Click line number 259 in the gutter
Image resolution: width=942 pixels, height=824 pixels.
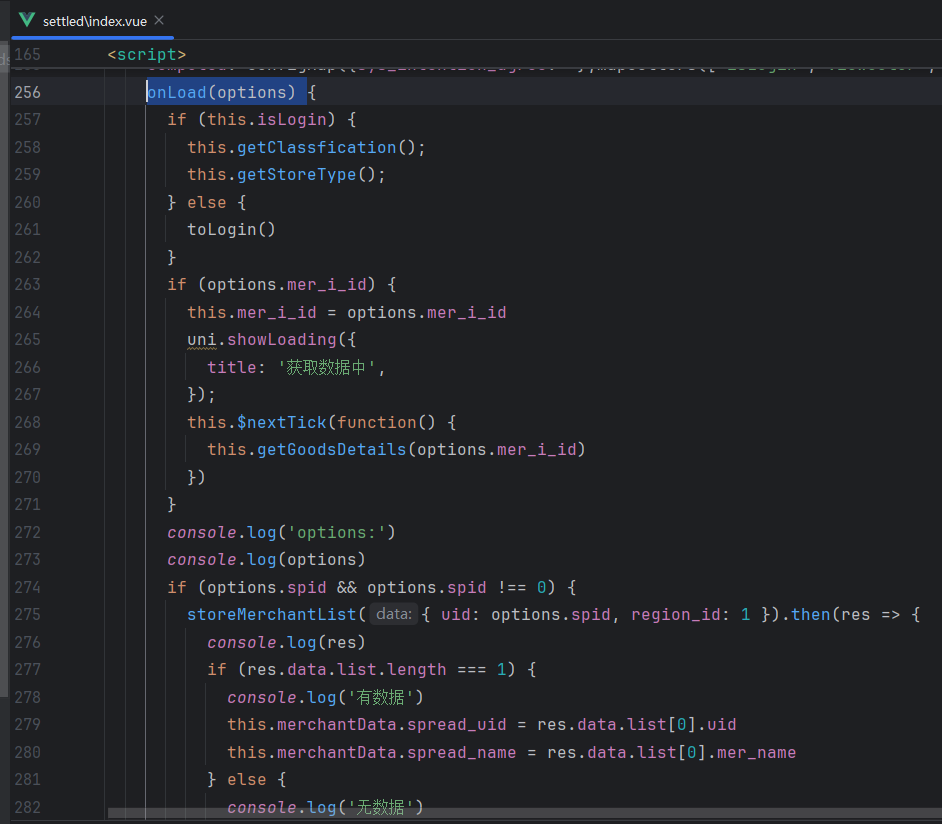click(x=28, y=175)
